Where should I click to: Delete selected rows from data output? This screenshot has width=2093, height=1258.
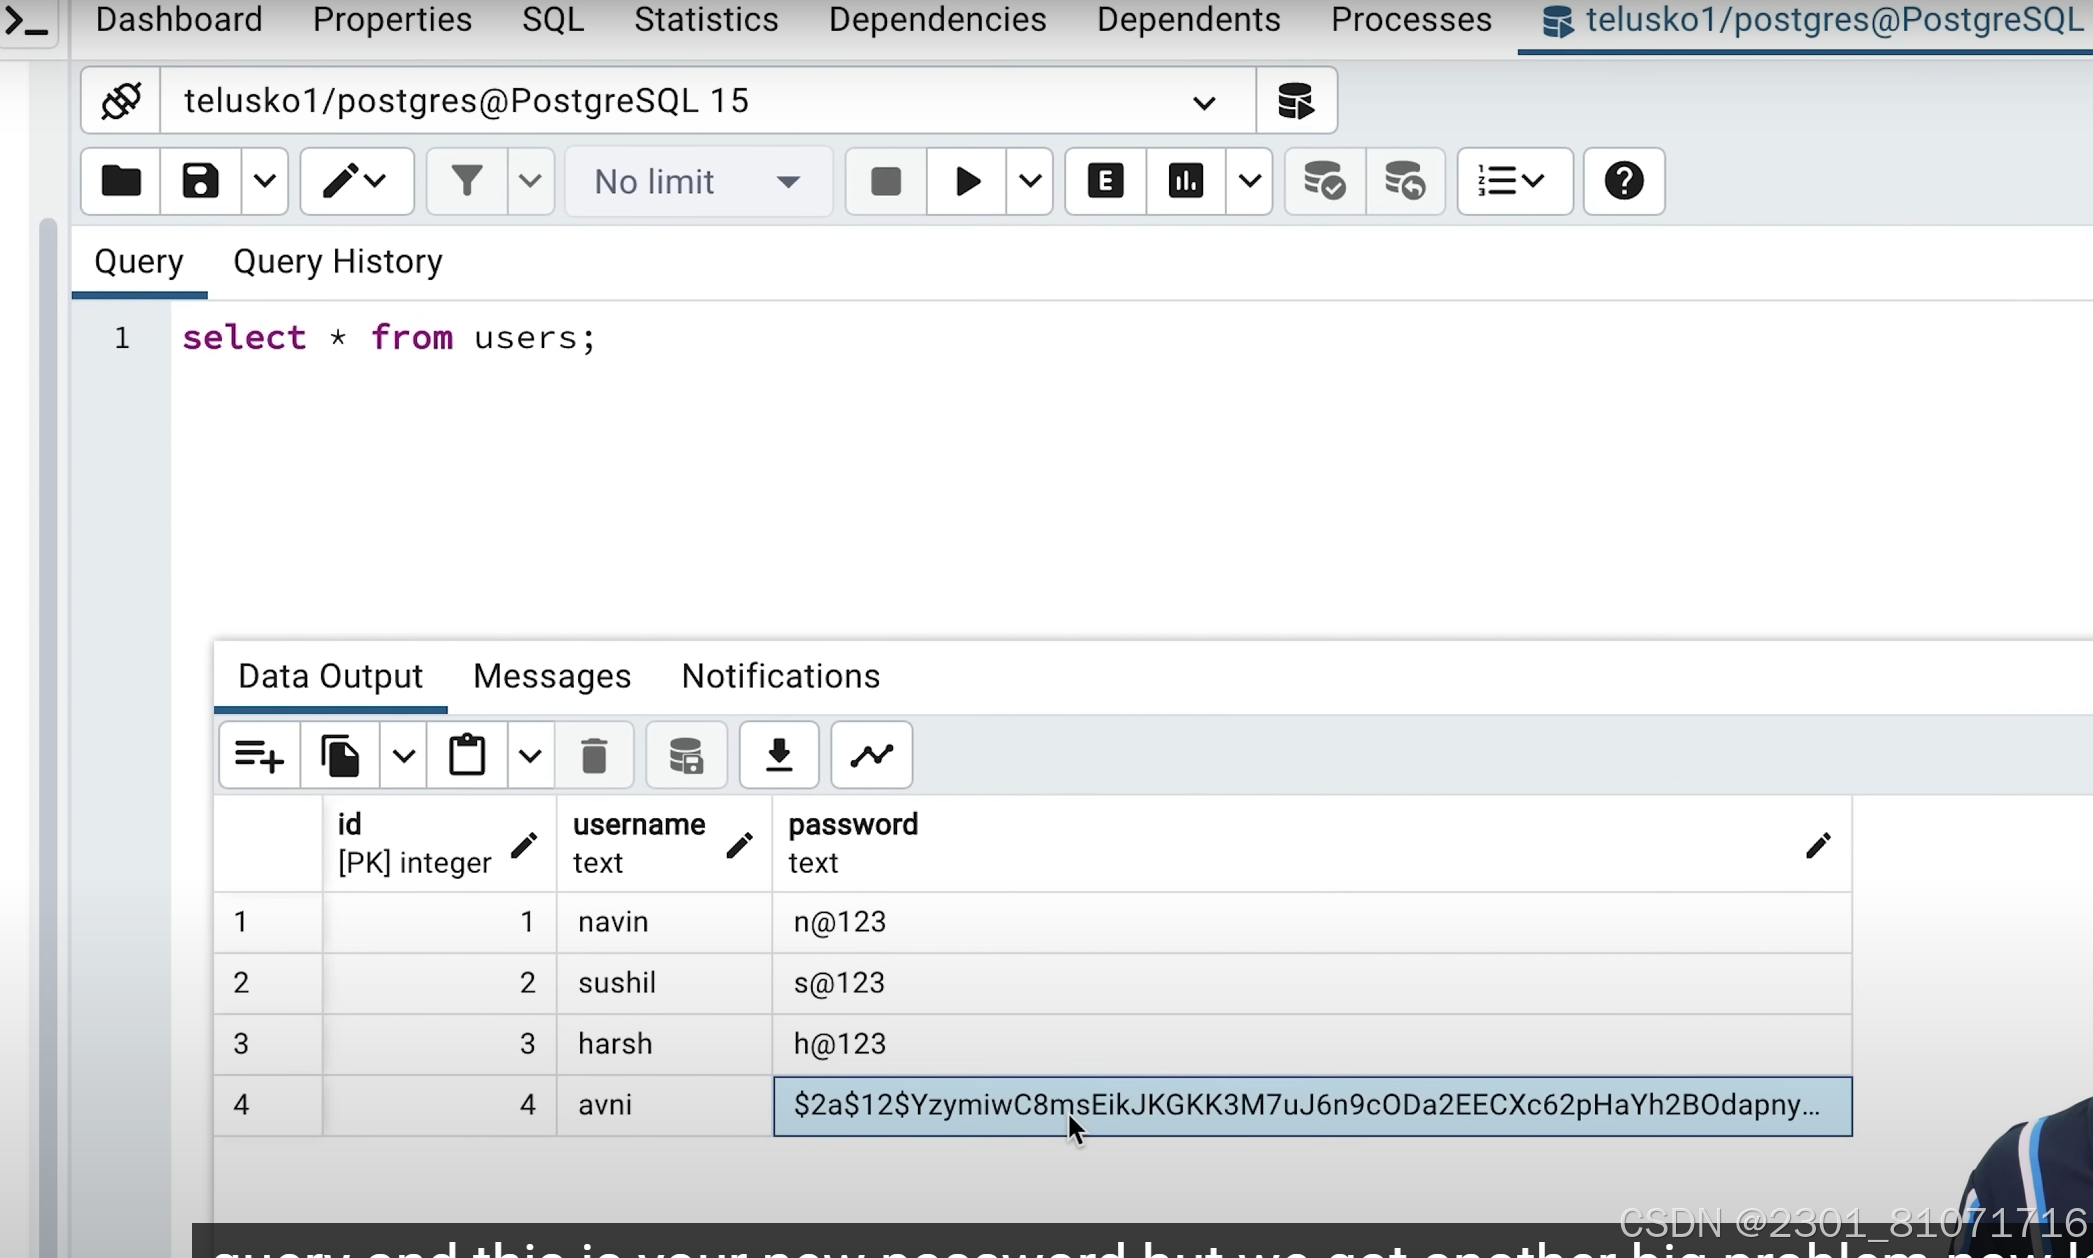click(x=595, y=755)
